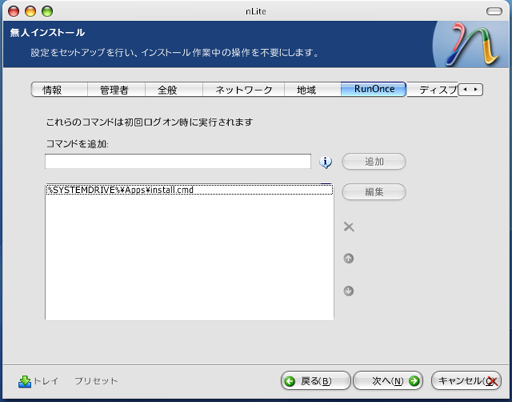Switch to the ネットワーク tab

(x=243, y=90)
